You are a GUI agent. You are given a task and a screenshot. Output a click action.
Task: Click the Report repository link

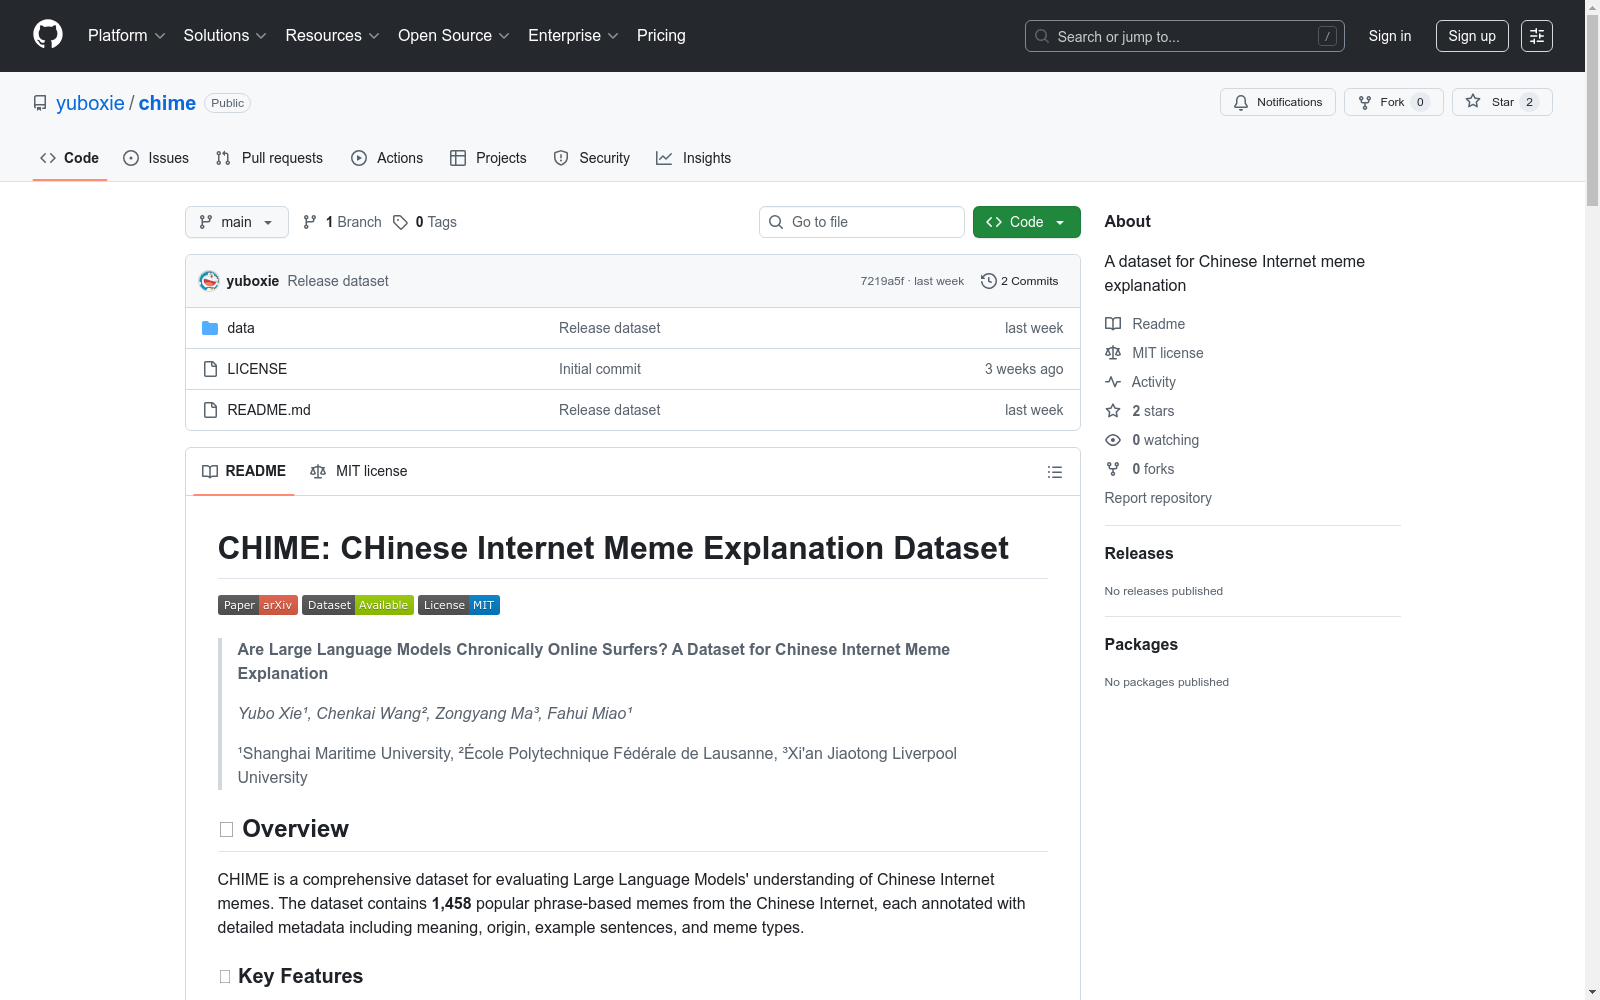[x=1158, y=498]
